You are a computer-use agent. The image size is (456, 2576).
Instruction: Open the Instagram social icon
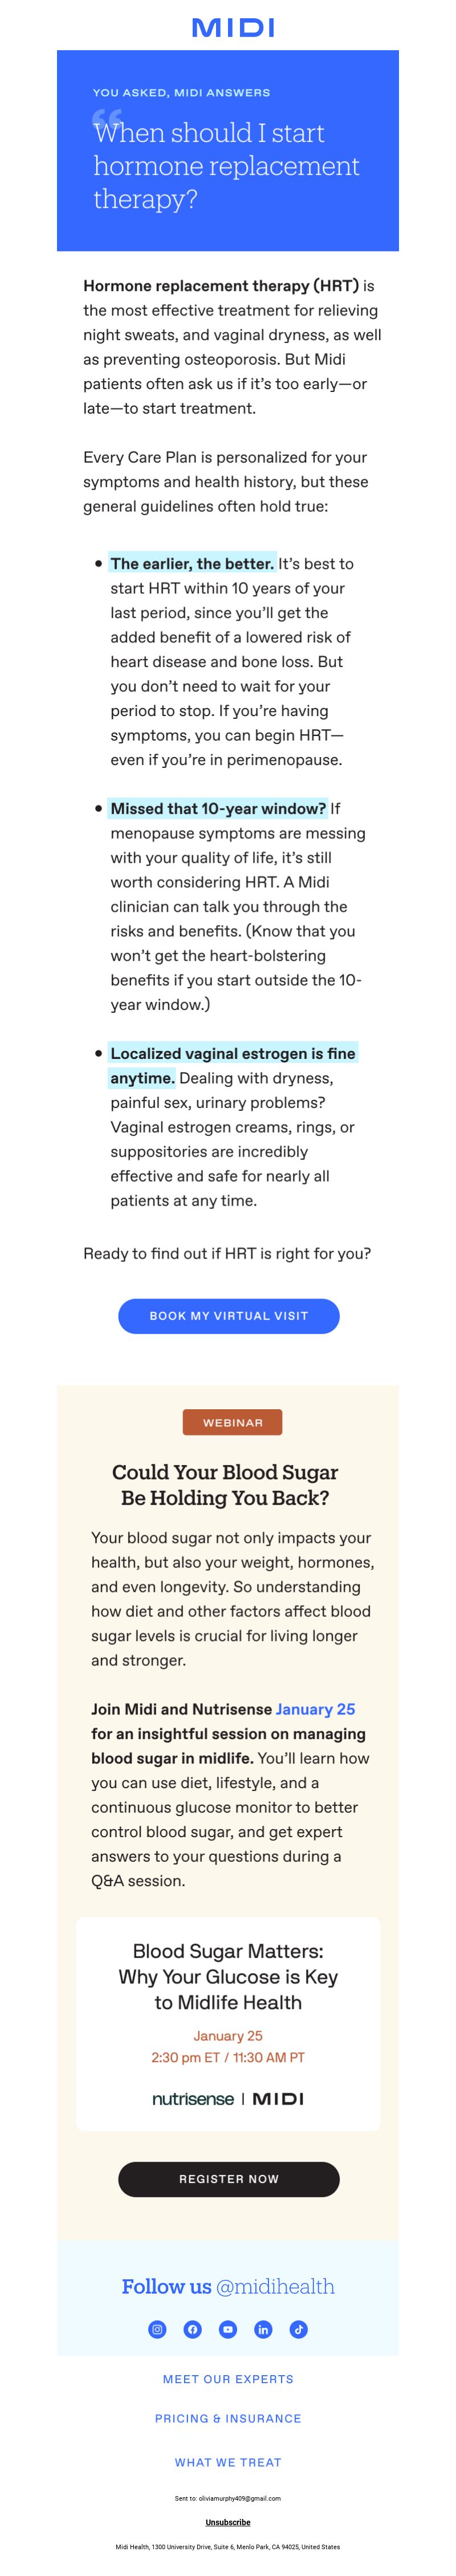click(x=158, y=2329)
